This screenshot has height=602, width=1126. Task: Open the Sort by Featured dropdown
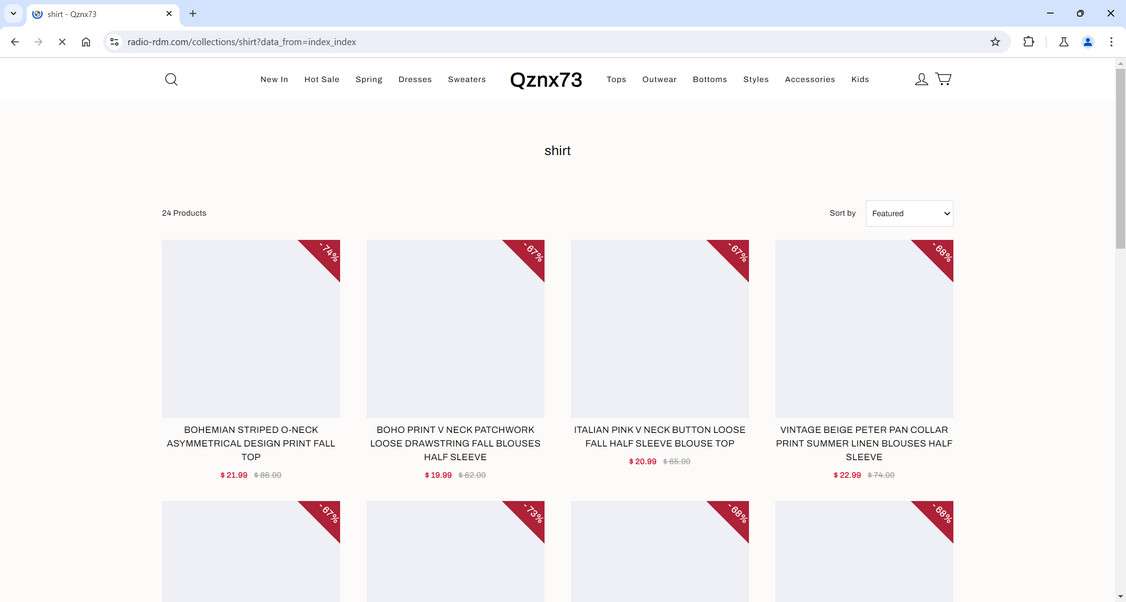click(x=909, y=213)
